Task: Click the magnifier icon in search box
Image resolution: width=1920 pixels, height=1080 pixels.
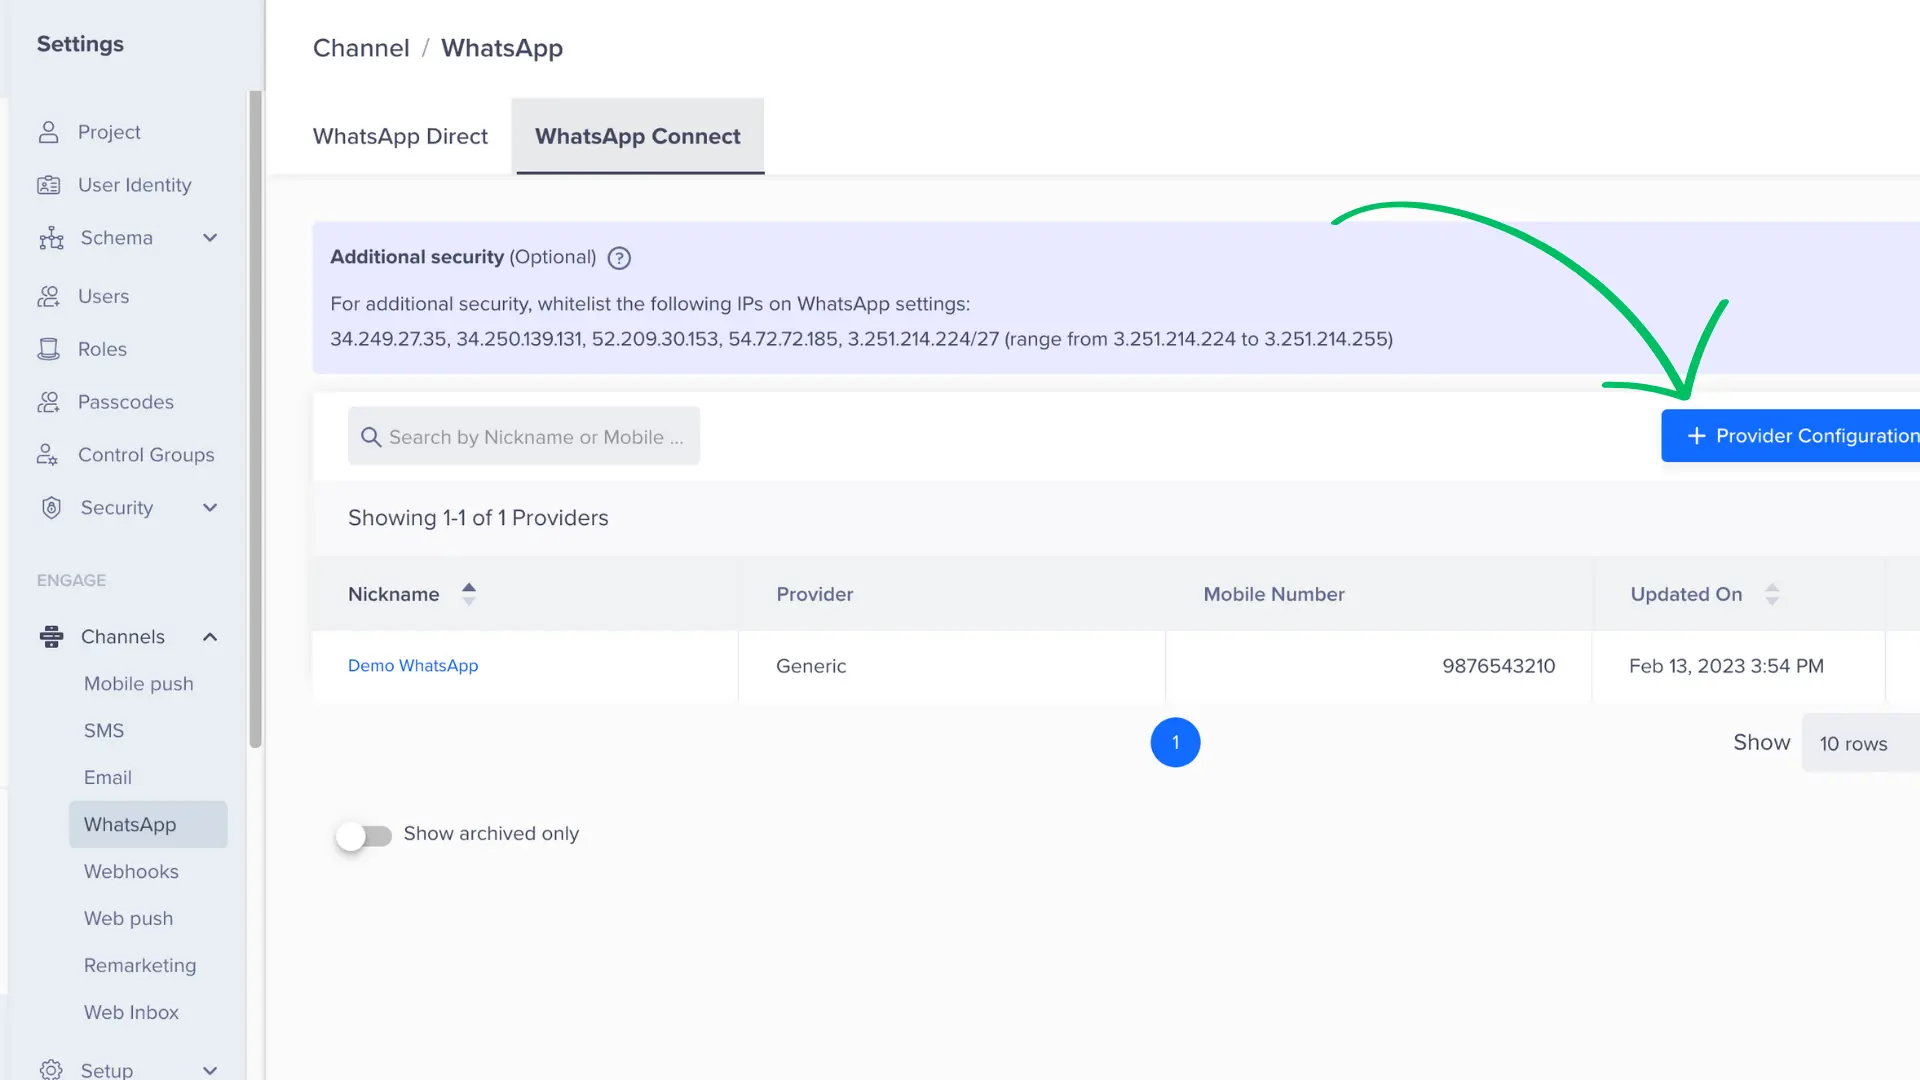Action: (371, 437)
